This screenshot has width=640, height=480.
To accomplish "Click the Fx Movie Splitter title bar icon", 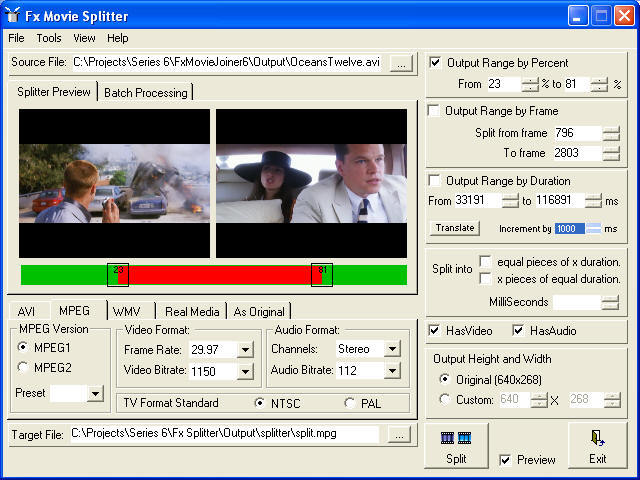I will click(13, 16).
